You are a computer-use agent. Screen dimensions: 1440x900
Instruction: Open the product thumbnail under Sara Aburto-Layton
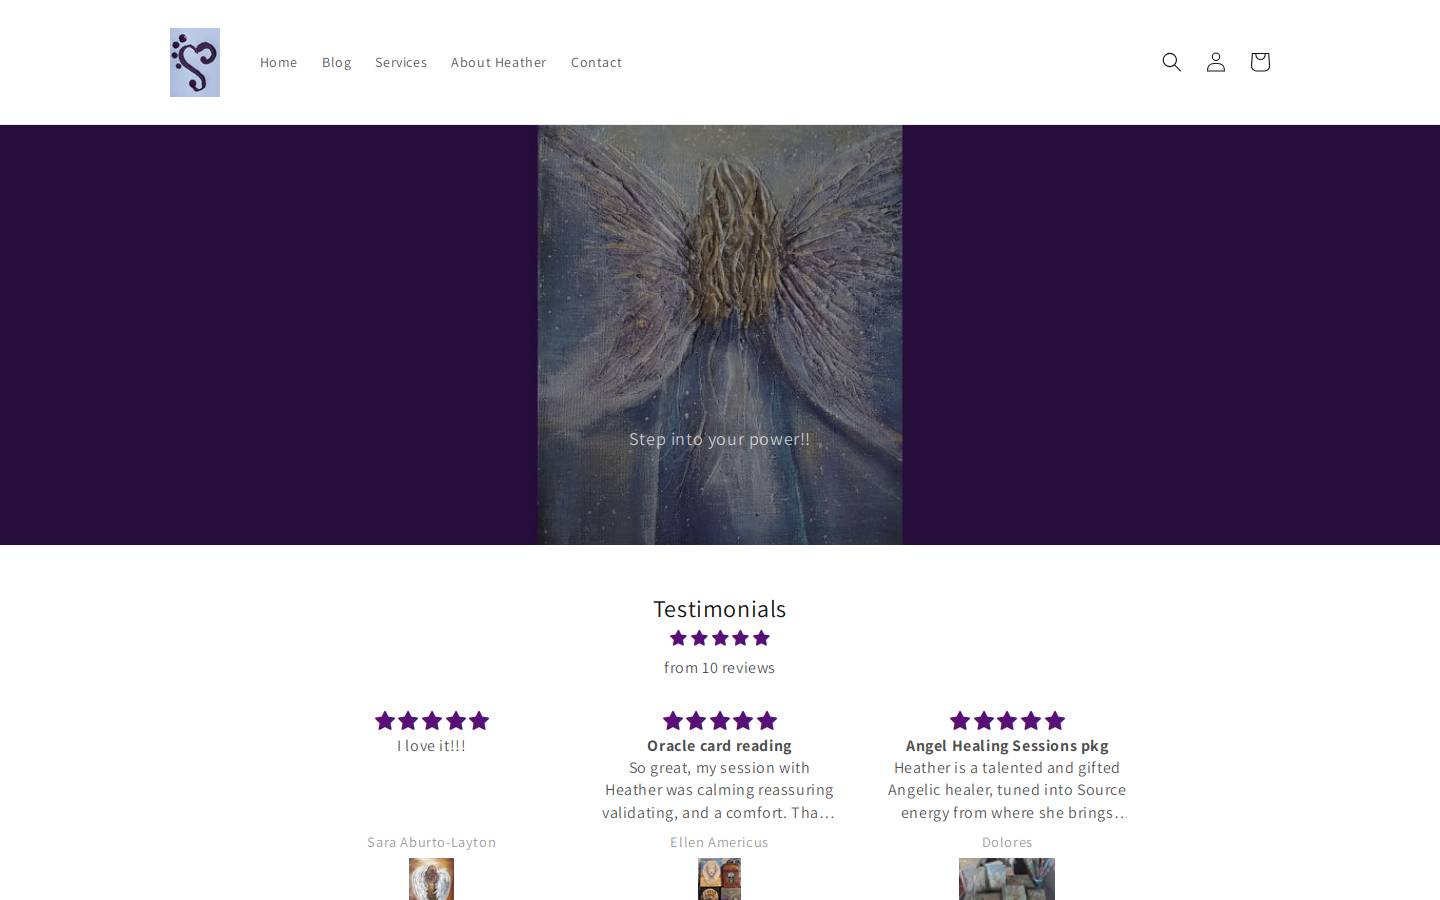[432, 879]
